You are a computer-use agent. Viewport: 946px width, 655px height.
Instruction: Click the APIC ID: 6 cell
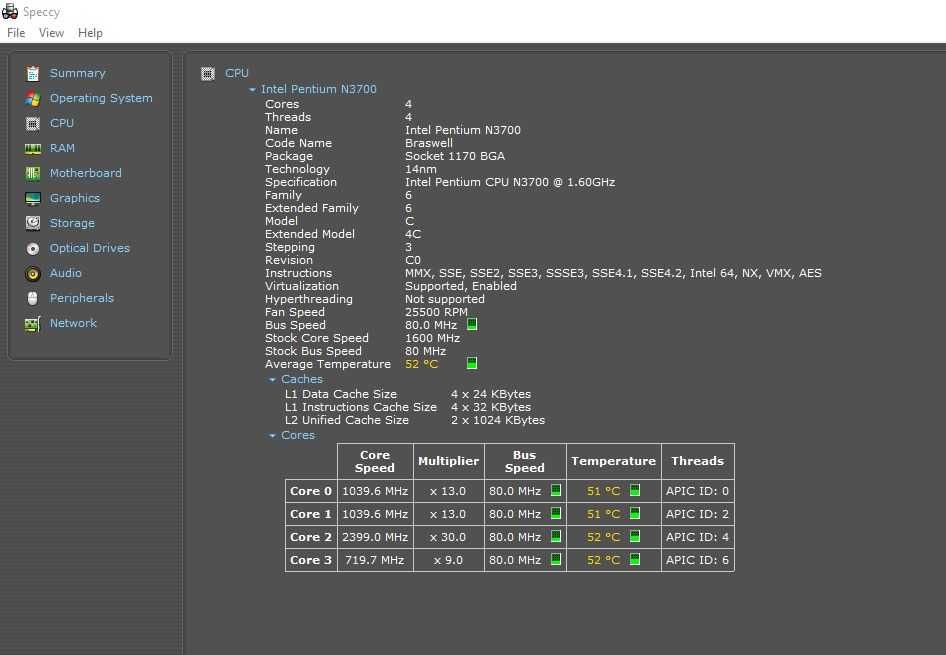pos(697,560)
